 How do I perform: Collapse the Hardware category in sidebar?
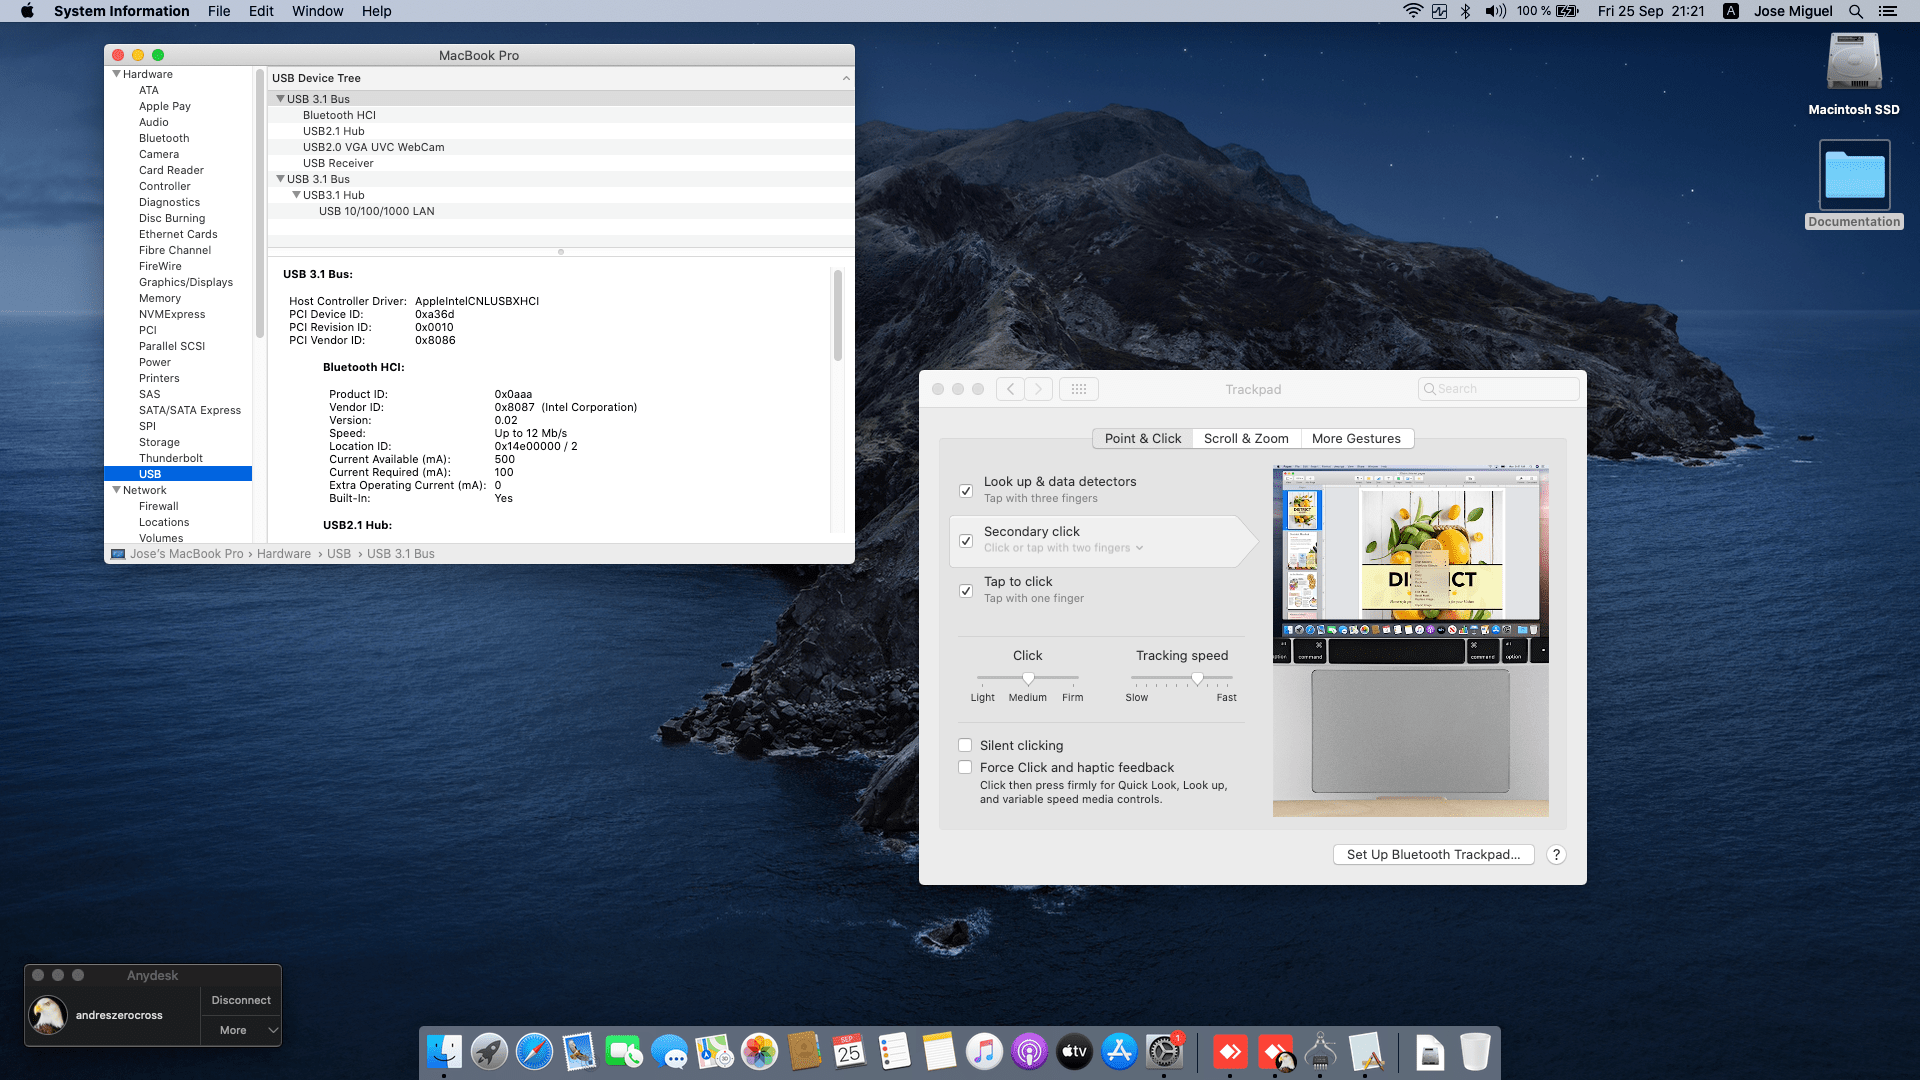(x=117, y=74)
